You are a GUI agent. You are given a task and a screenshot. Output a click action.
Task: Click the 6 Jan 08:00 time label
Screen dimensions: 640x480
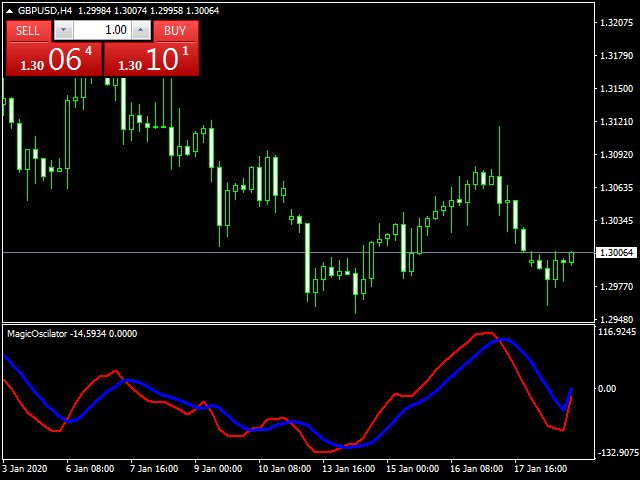coord(90,469)
